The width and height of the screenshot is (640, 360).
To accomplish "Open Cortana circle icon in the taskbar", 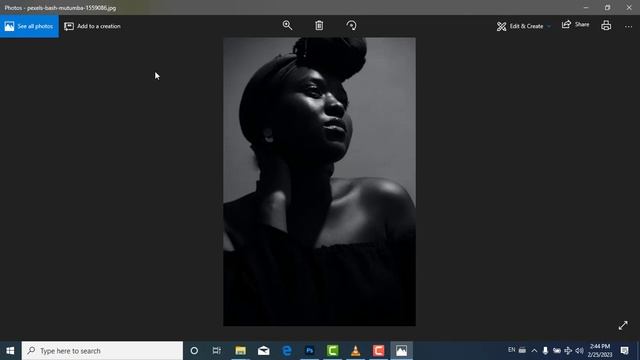I will (194, 351).
